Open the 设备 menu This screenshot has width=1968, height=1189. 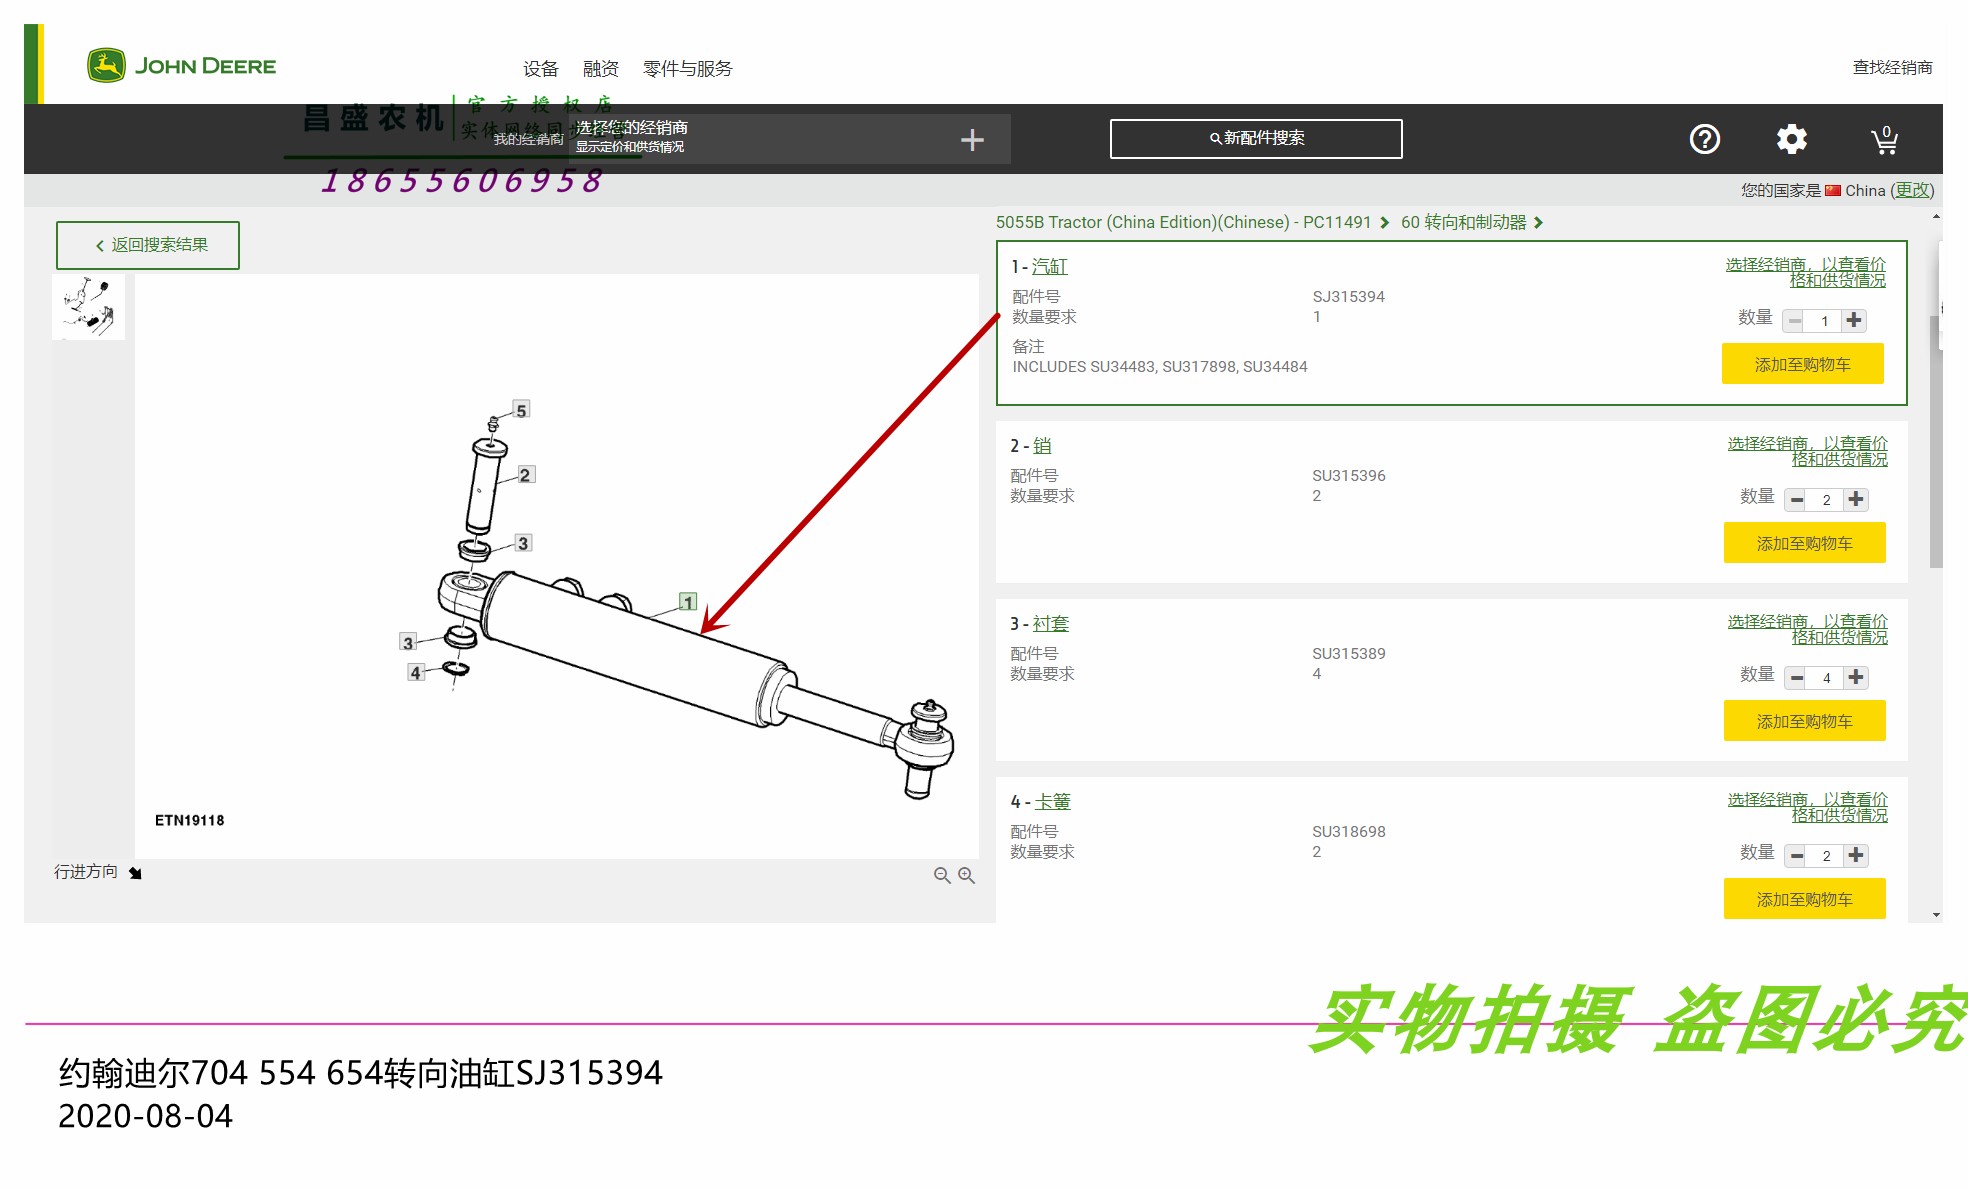click(541, 68)
